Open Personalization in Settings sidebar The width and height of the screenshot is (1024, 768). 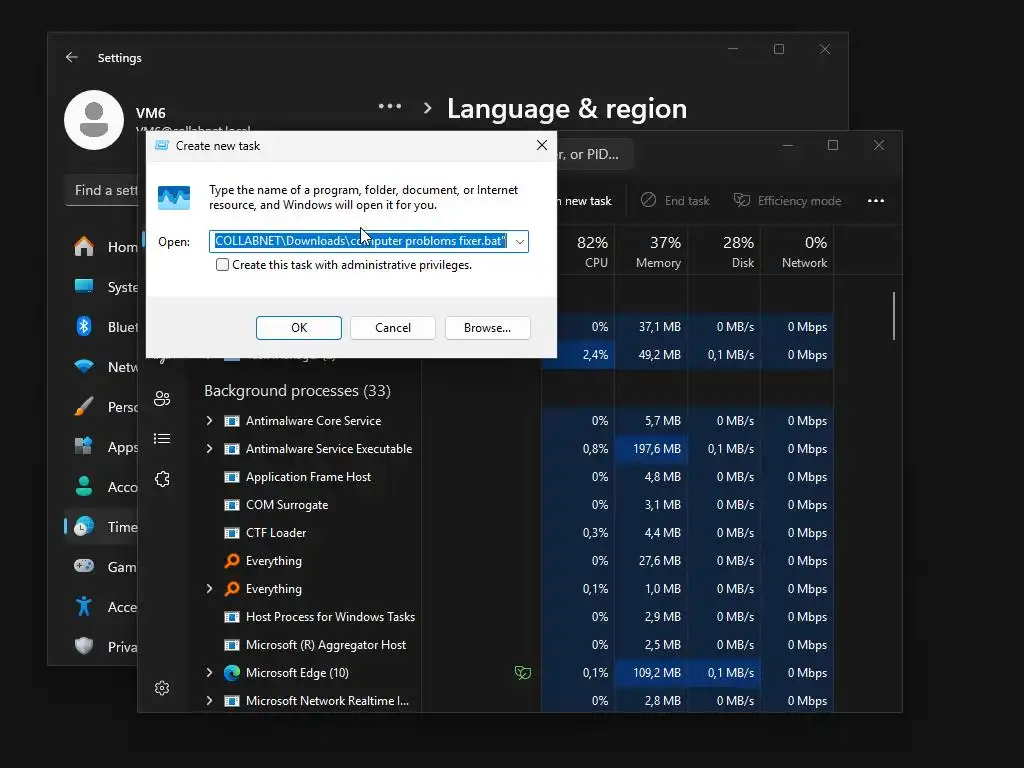104,407
